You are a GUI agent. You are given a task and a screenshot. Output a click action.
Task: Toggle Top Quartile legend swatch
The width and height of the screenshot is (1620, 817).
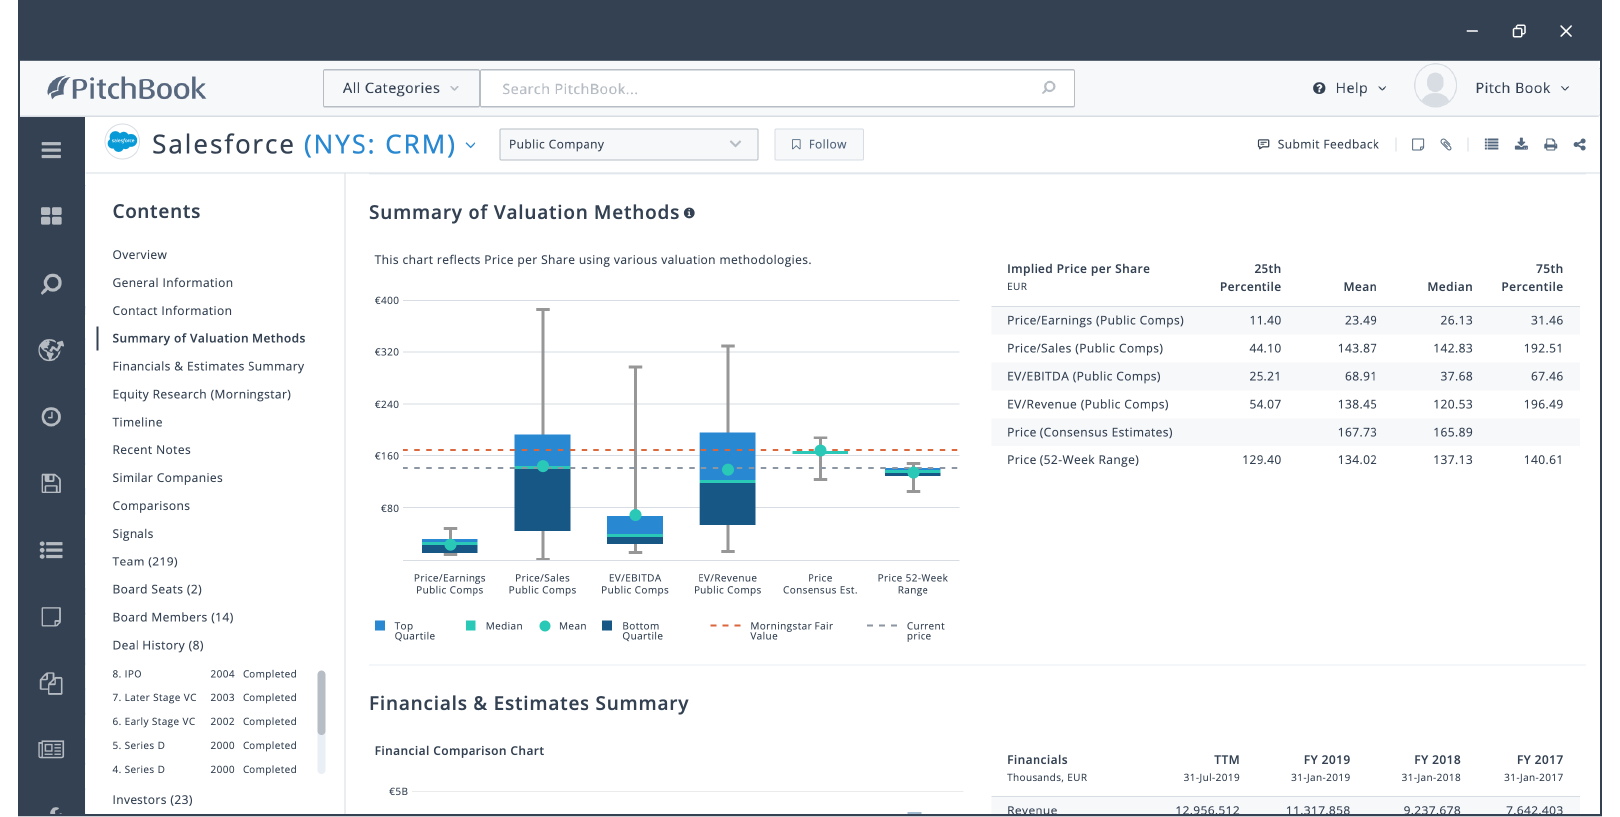[x=380, y=626]
